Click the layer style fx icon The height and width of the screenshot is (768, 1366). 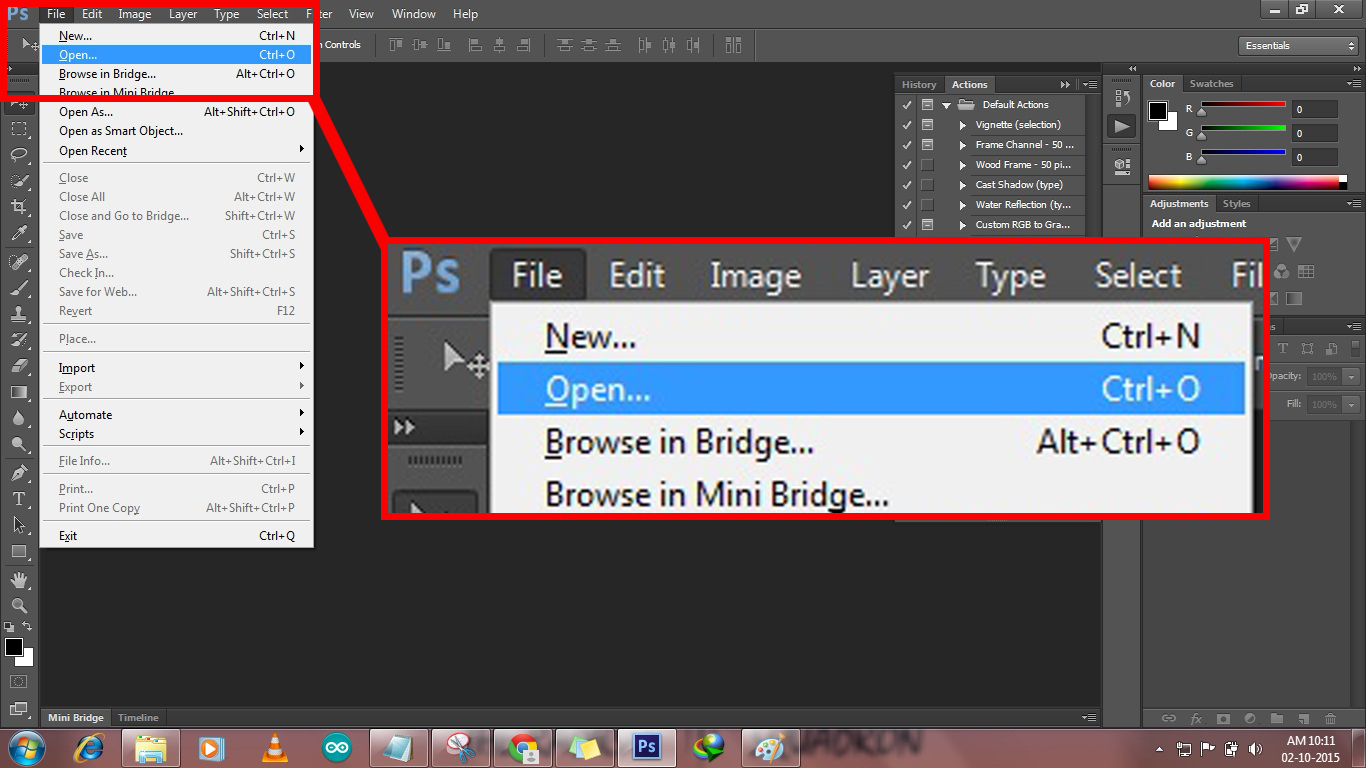[1196, 718]
